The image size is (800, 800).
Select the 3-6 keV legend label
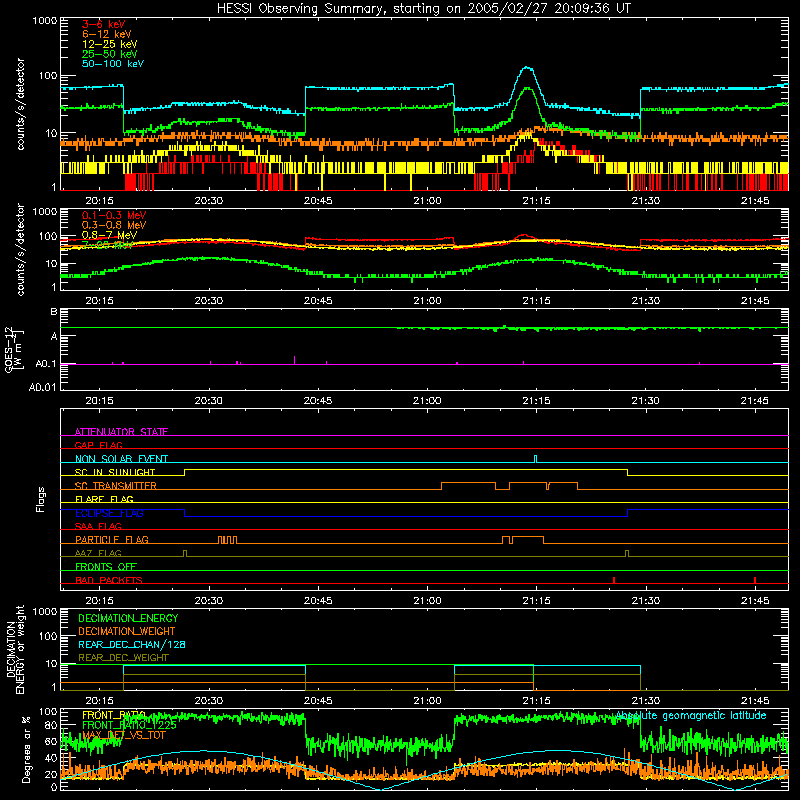pos(103,24)
